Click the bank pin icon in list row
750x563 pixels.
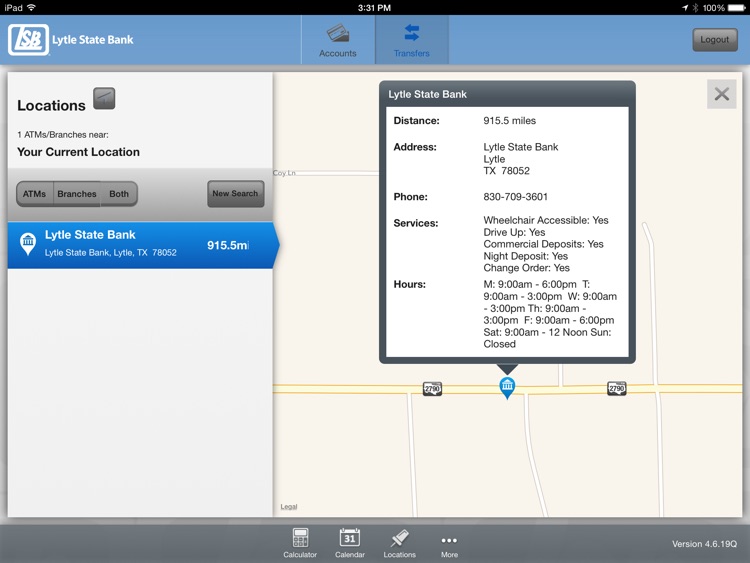tap(28, 243)
